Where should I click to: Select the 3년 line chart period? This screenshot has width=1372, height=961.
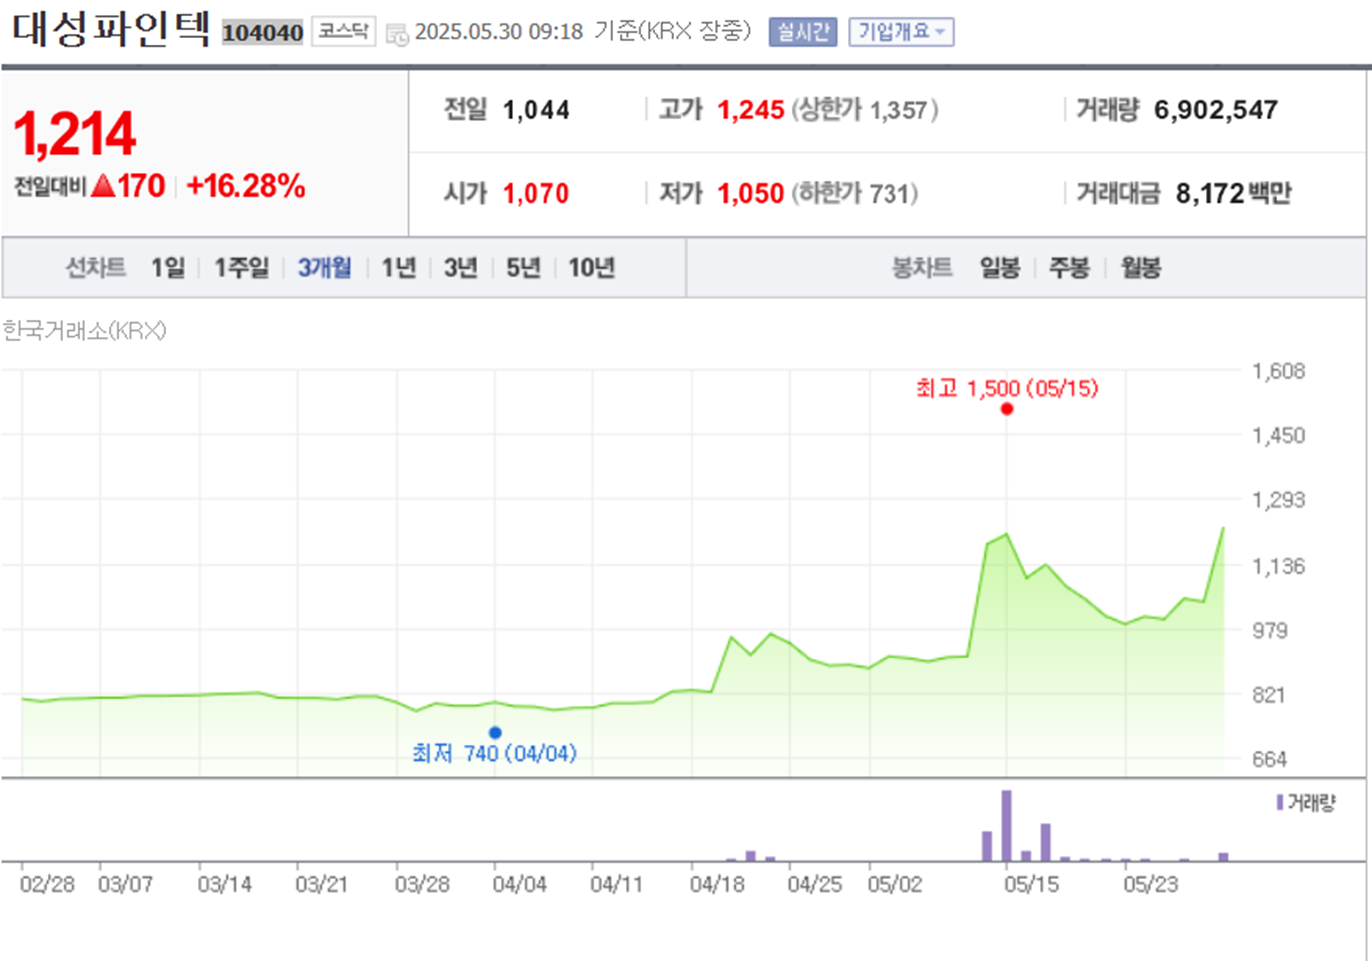[x=461, y=268]
